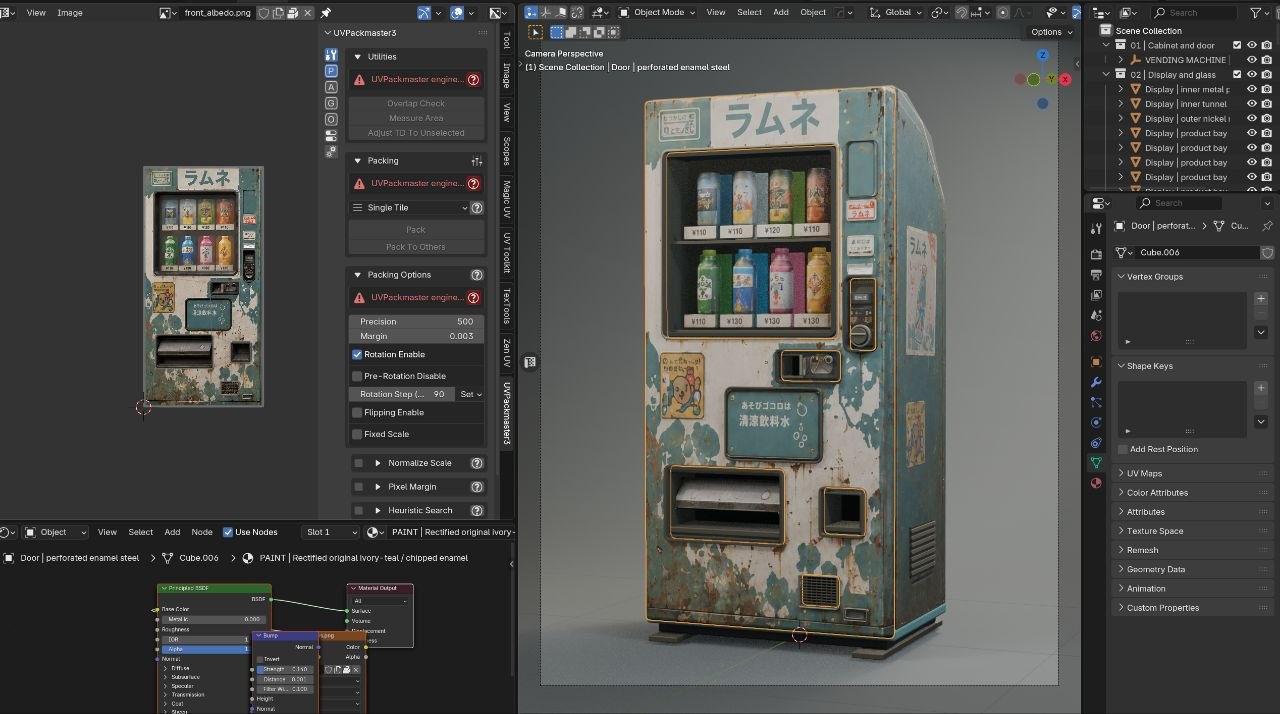Expand the Color Attributes panel
Image resolution: width=1280 pixels, height=714 pixels.
pyautogui.click(x=1157, y=492)
